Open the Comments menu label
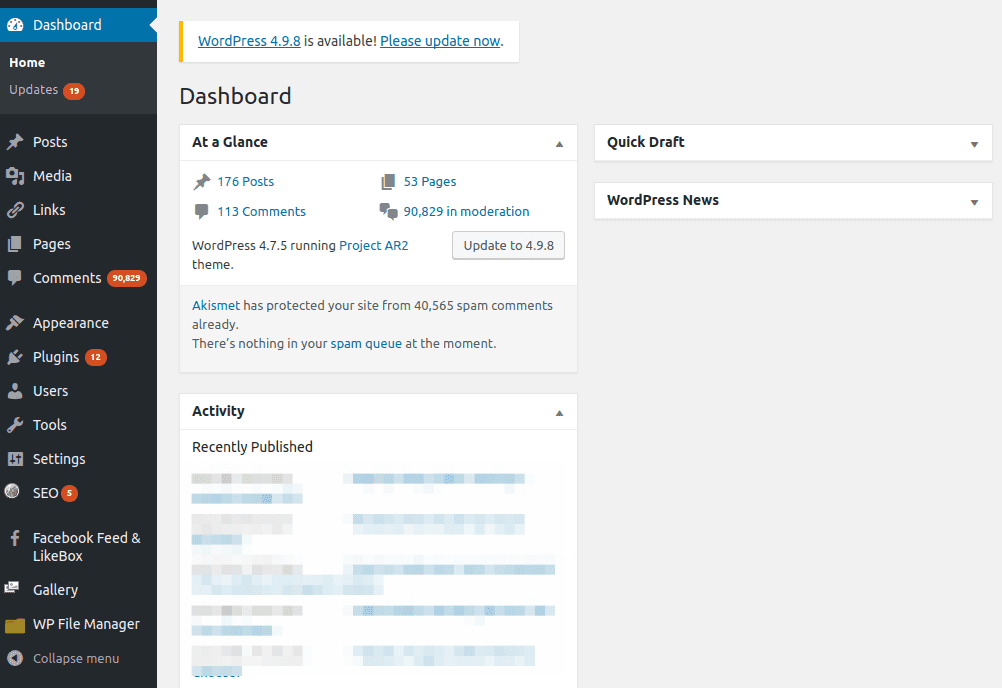The image size is (1002, 688). [x=67, y=278]
